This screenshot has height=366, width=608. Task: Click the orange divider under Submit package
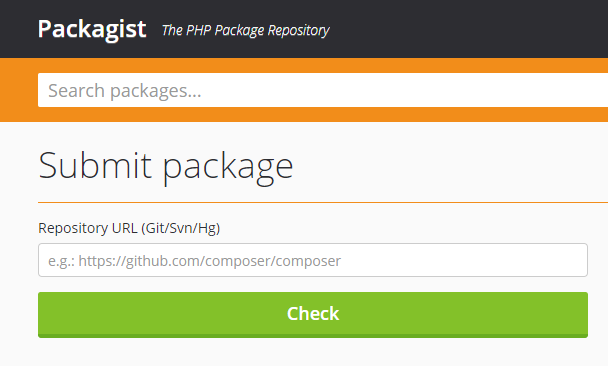pos(323,202)
